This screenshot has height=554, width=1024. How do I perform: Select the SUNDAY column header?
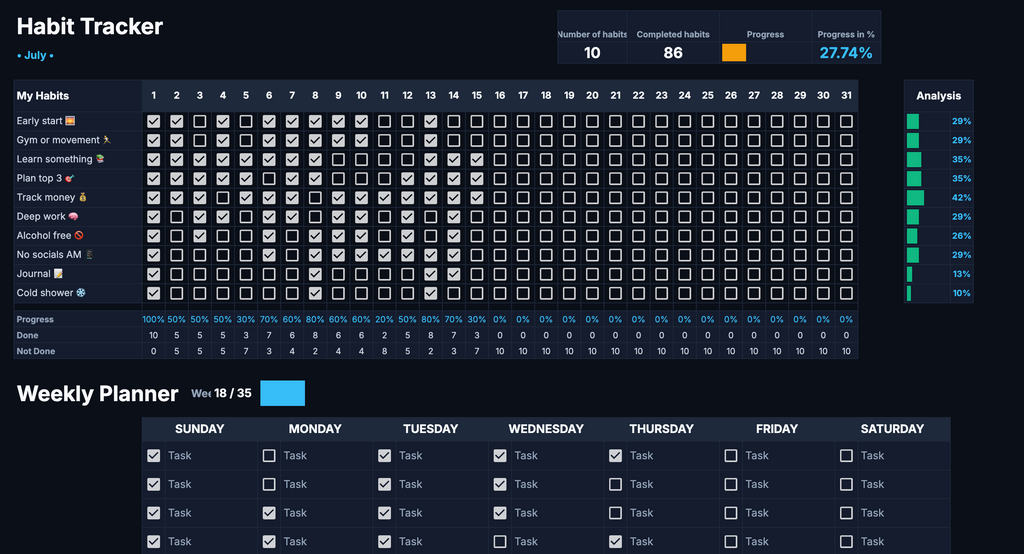199,429
